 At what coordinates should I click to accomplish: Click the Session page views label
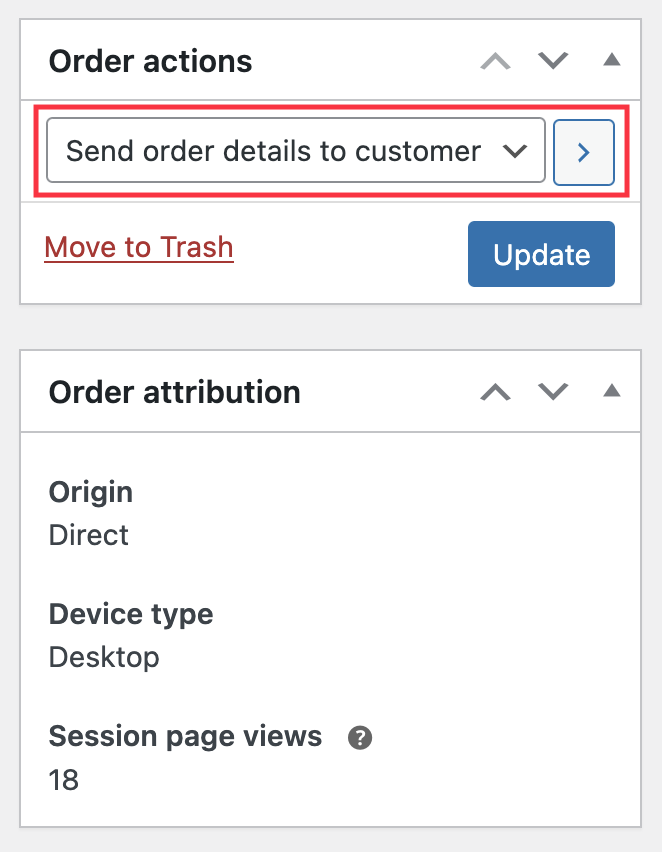tap(185, 737)
